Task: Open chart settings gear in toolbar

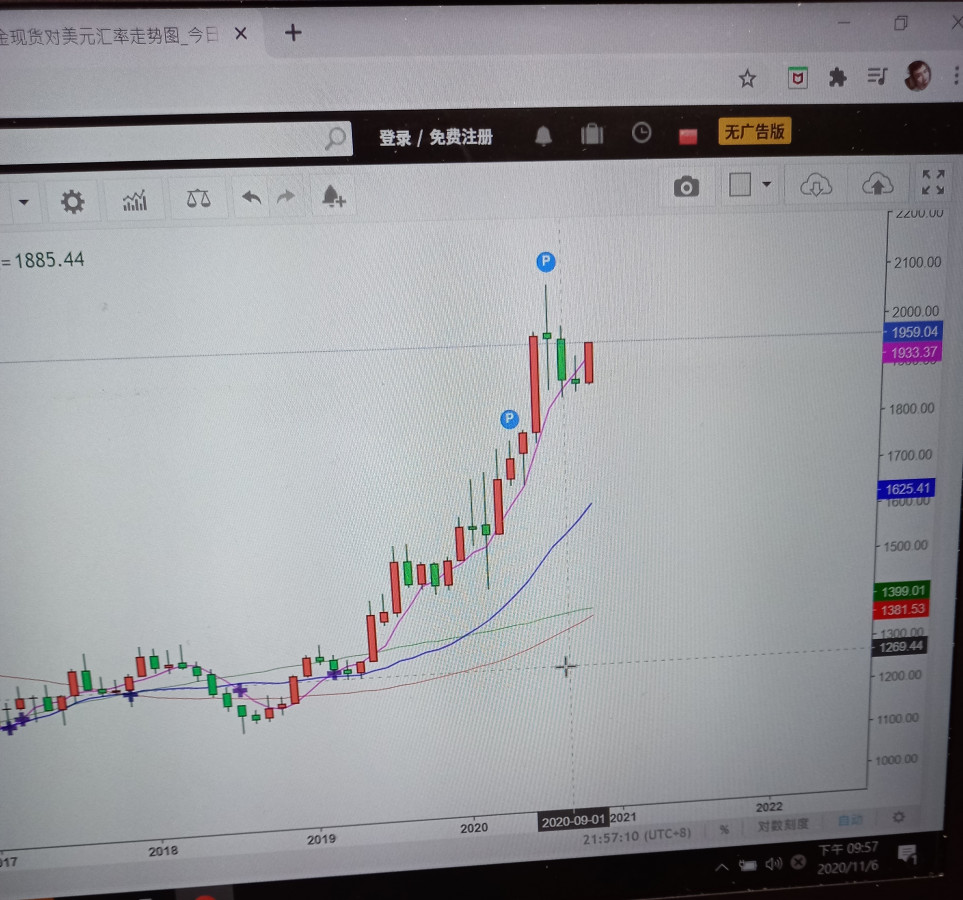Action: pos(72,202)
